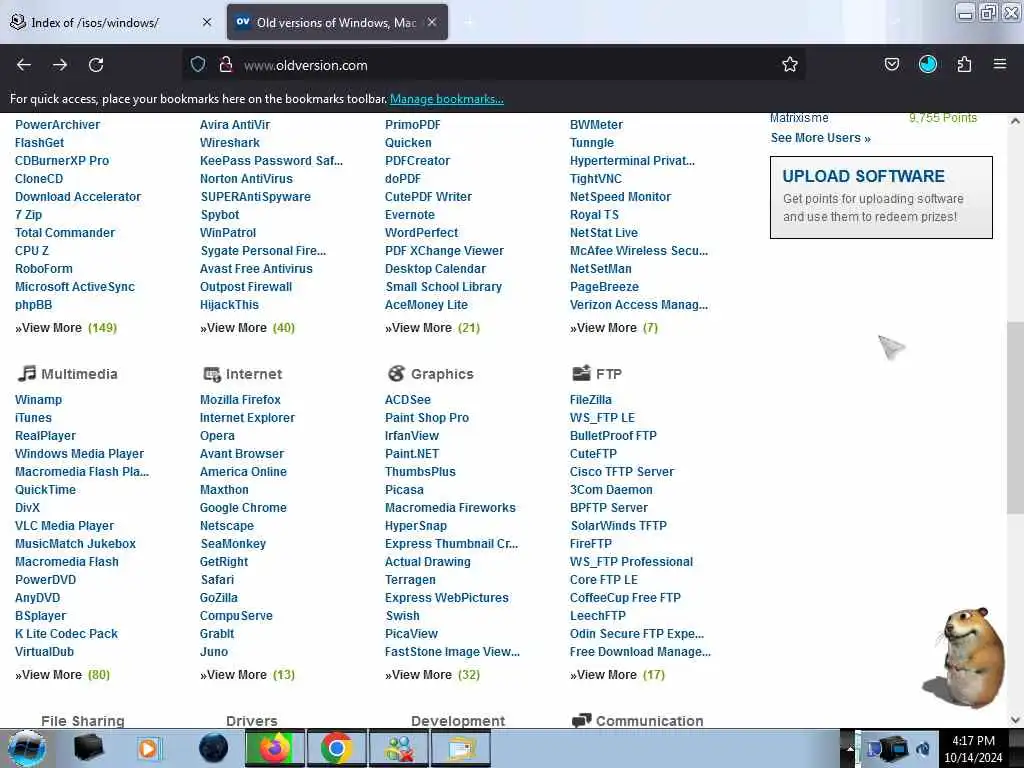This screenshot has height=768, width=1024.
Task: Open the Mozilla Firefox link
Action: pos(240,400)
